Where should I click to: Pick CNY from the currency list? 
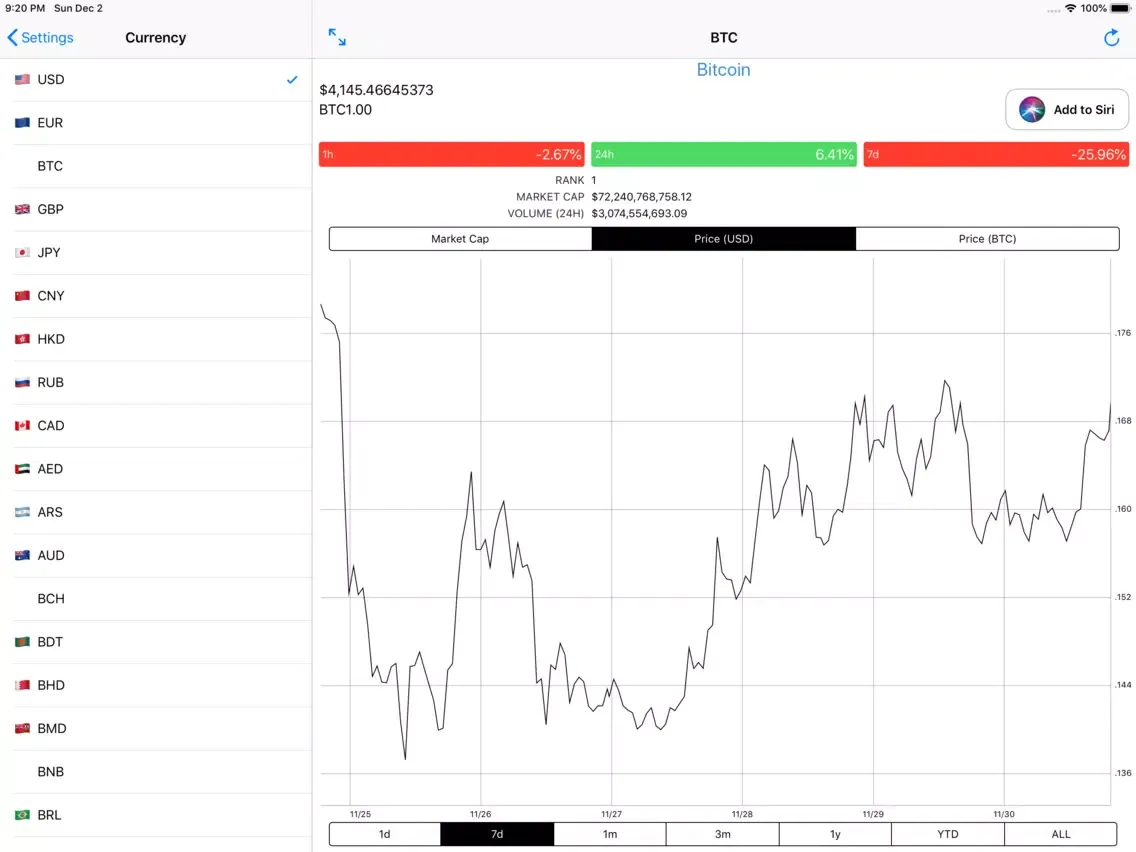tap(156, 296)
